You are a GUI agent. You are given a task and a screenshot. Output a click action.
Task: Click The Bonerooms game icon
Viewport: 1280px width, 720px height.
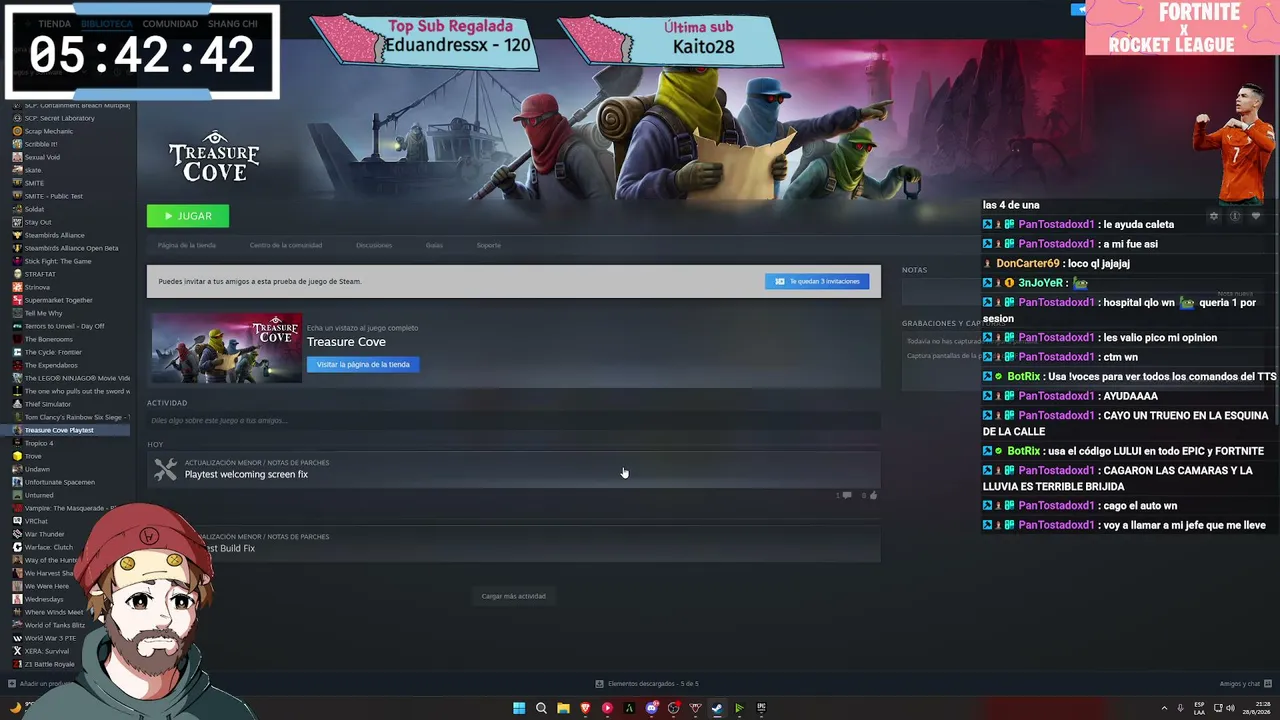(17, 339)
